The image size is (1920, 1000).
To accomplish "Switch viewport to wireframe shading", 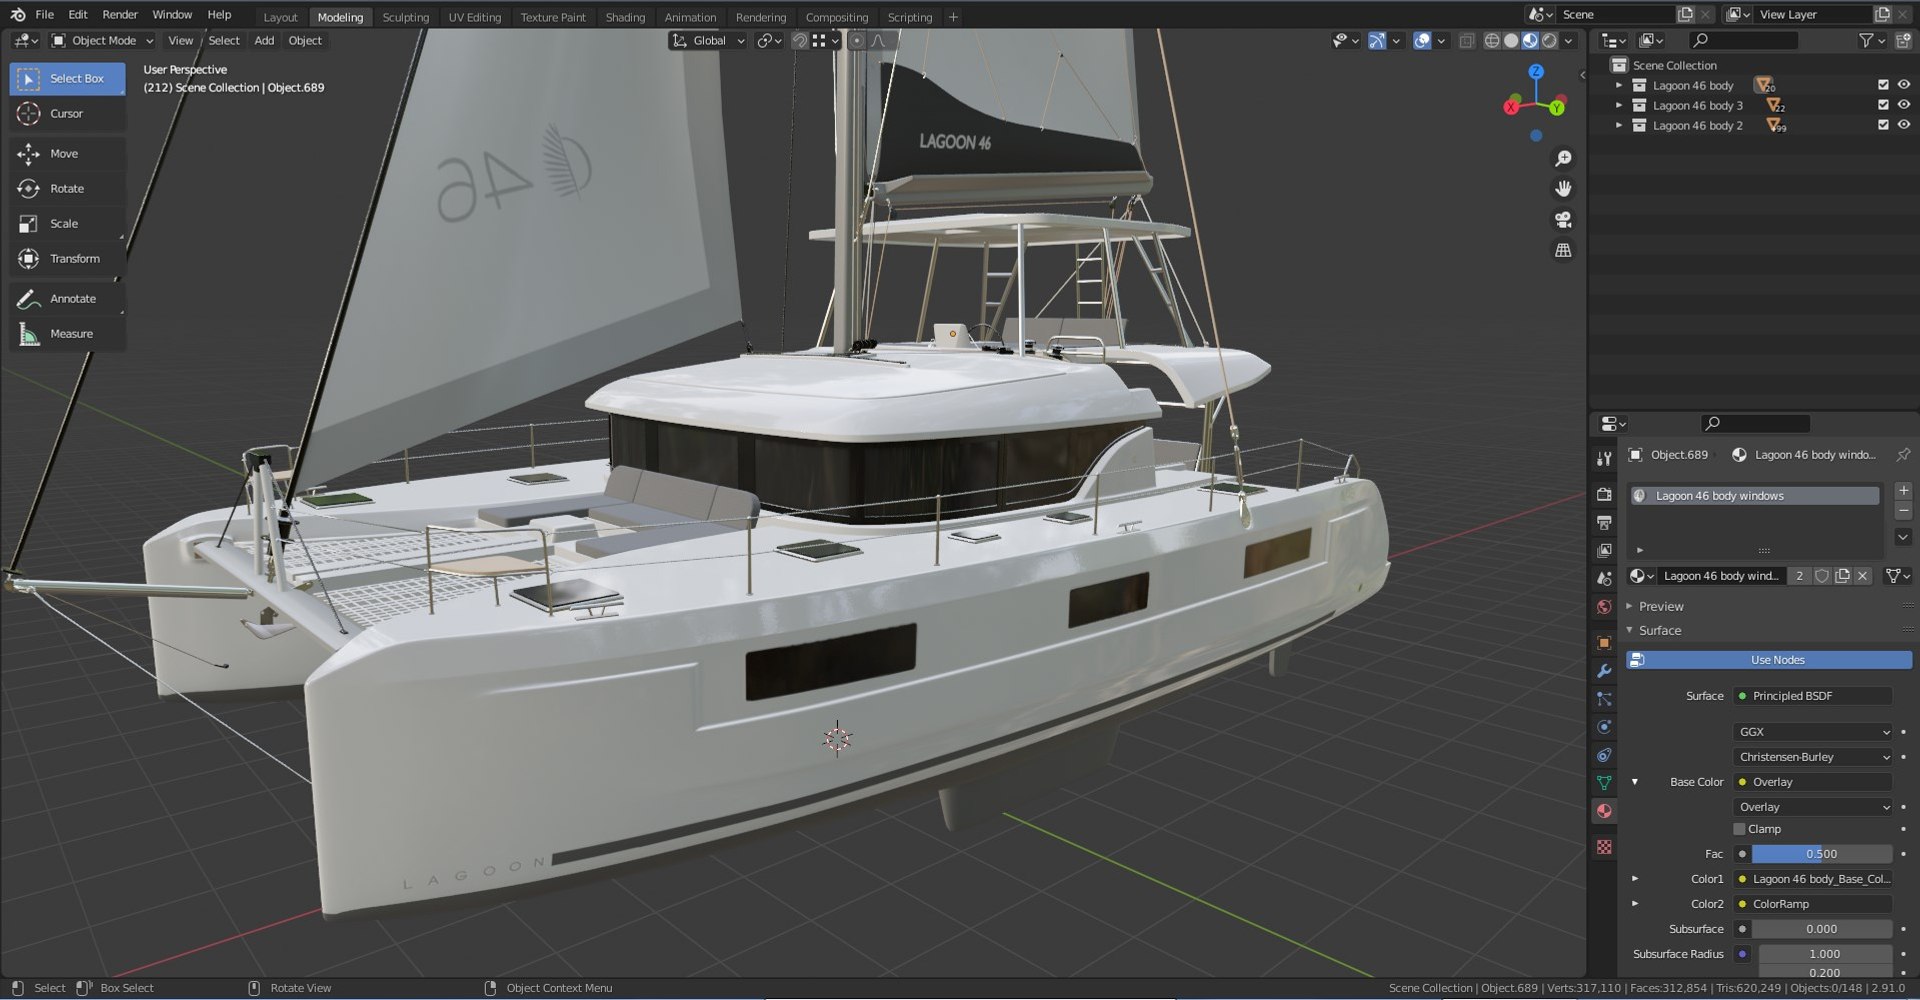I will click(x=1492, y=41).
